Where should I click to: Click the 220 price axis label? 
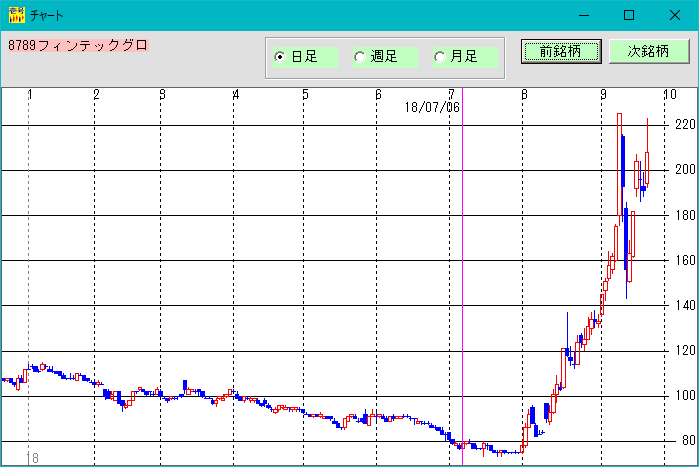pos(685,124)
